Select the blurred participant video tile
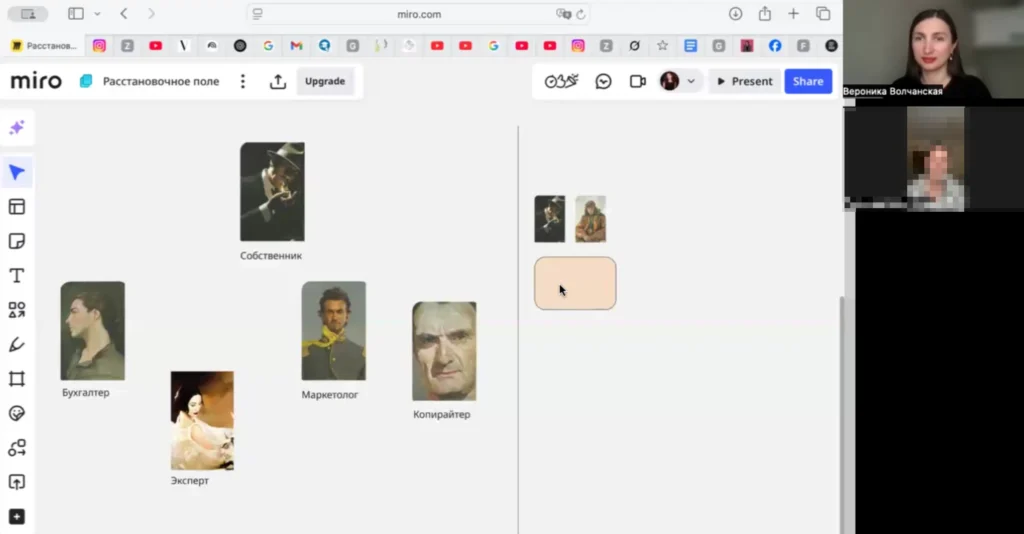The height and width of the screenshot is (534, 1024). (934, 159)
